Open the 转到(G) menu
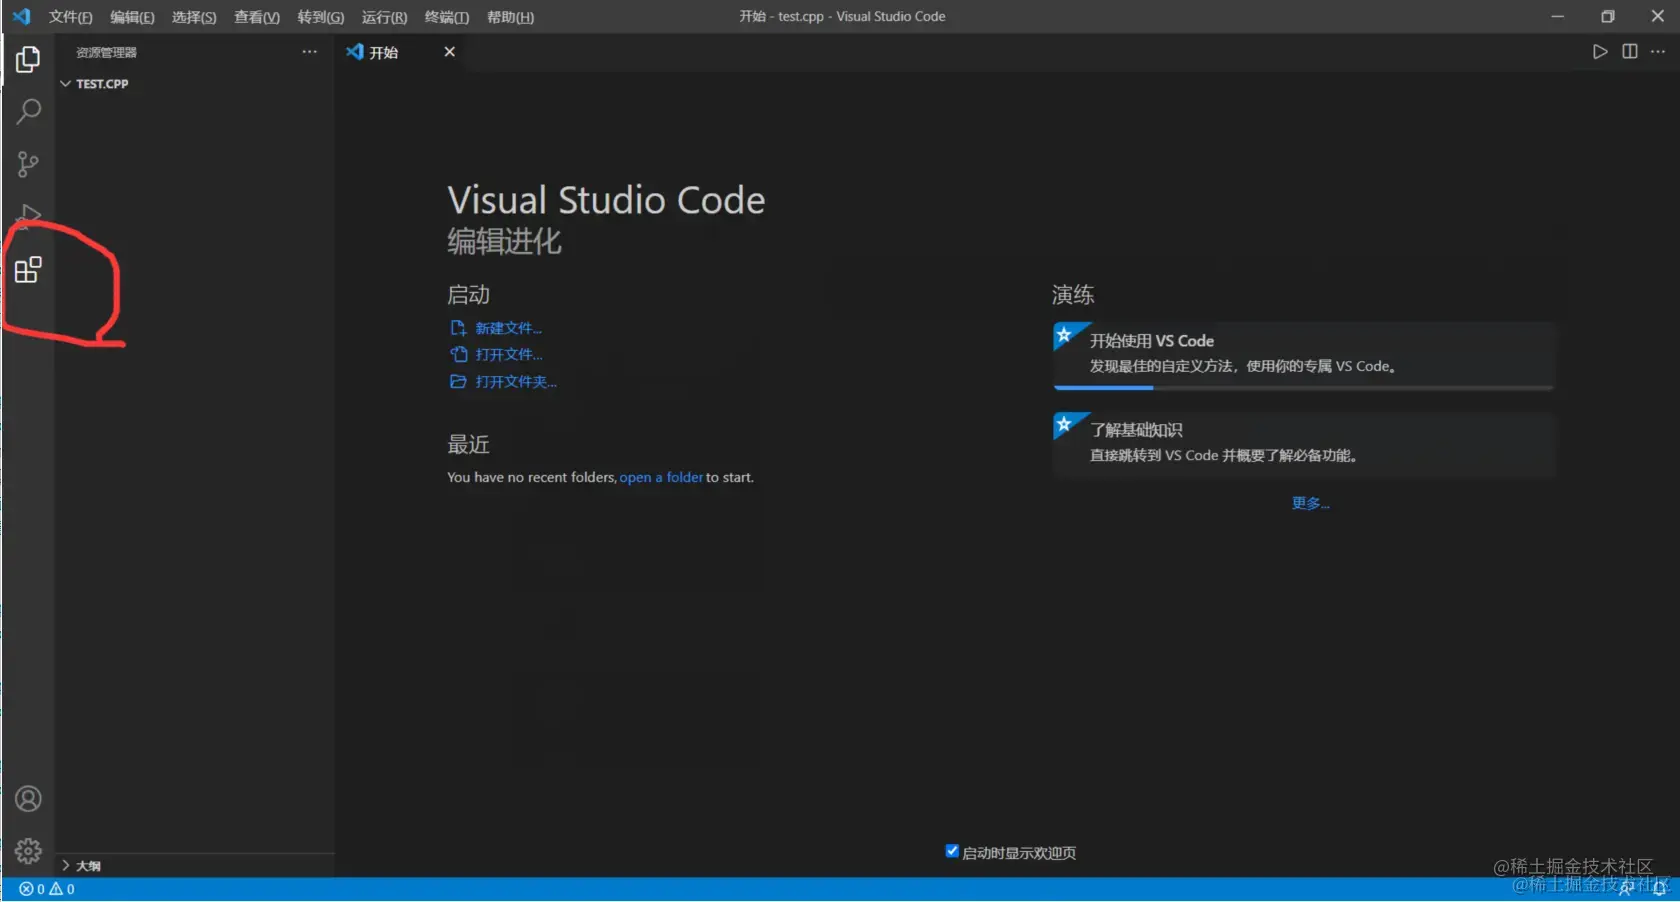 click(x=321, y=17)
